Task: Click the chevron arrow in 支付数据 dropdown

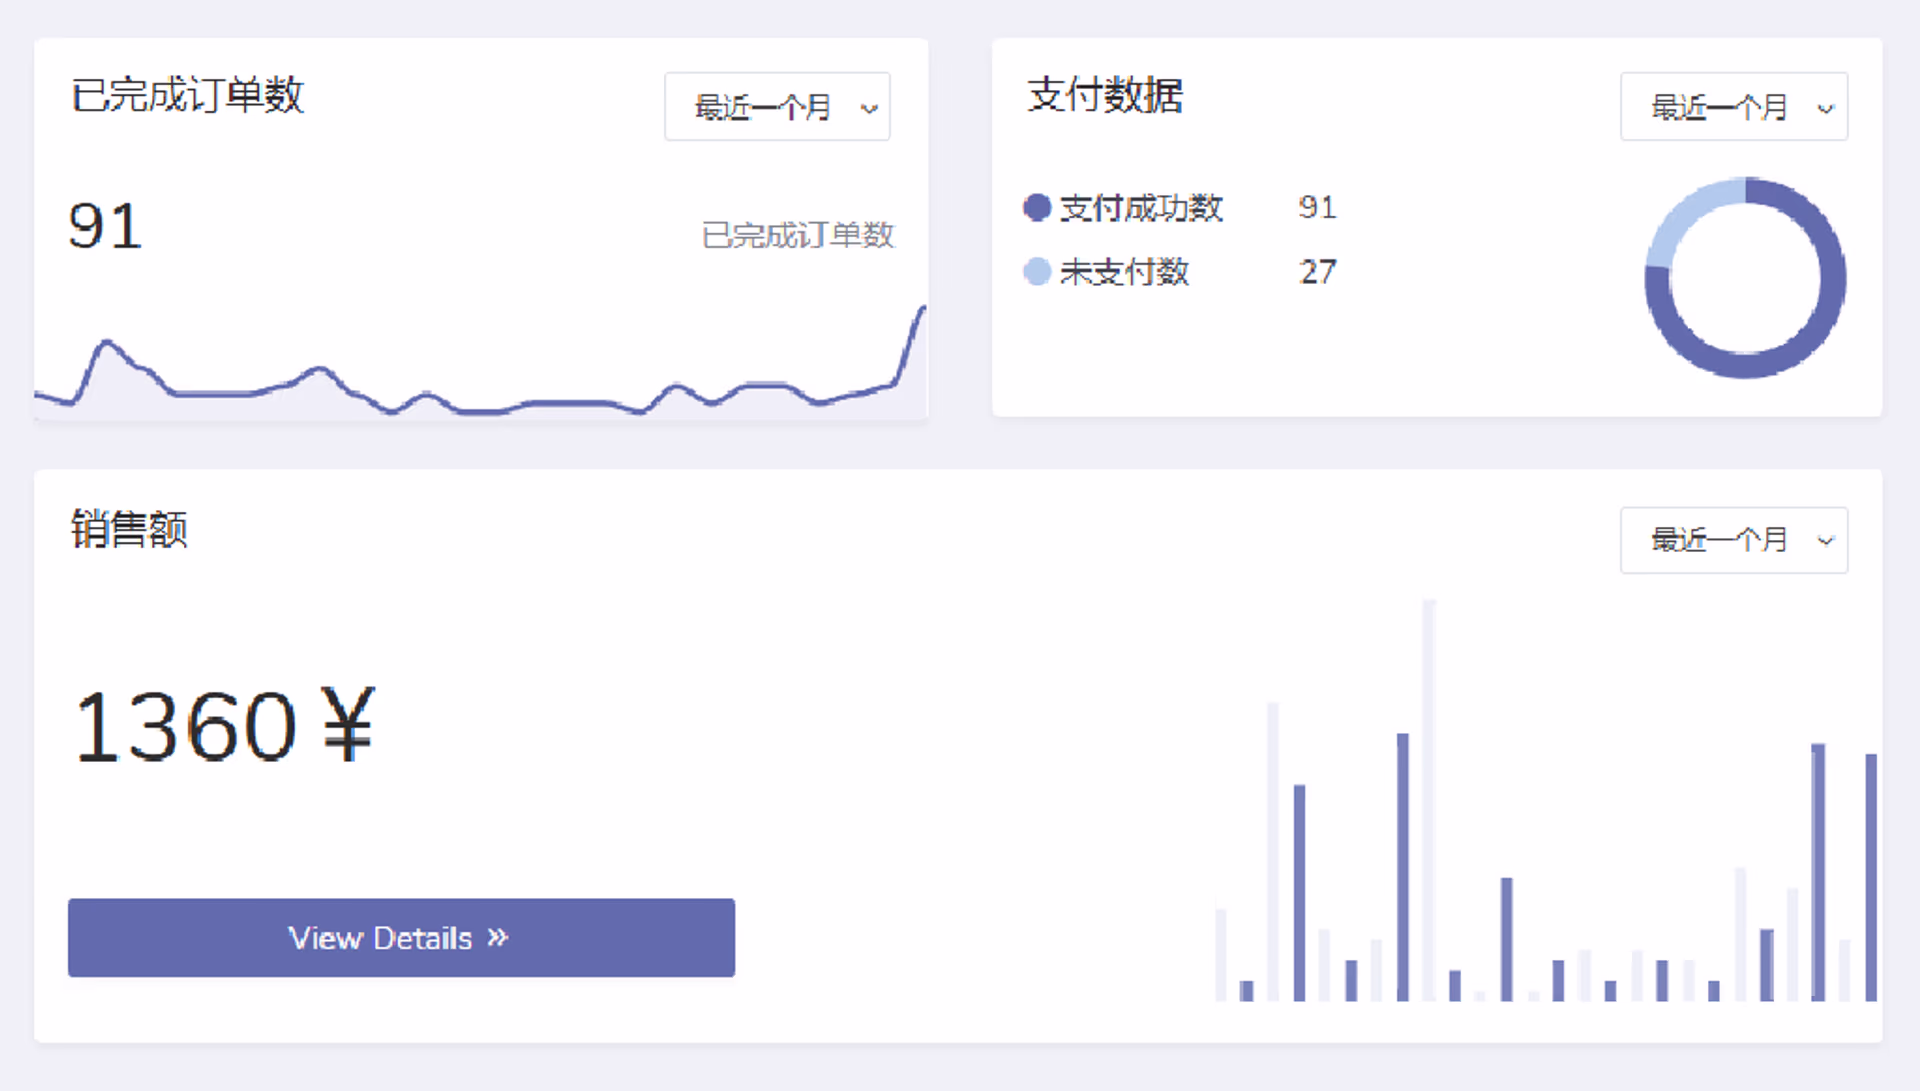Action: [x=1826, y=108]
